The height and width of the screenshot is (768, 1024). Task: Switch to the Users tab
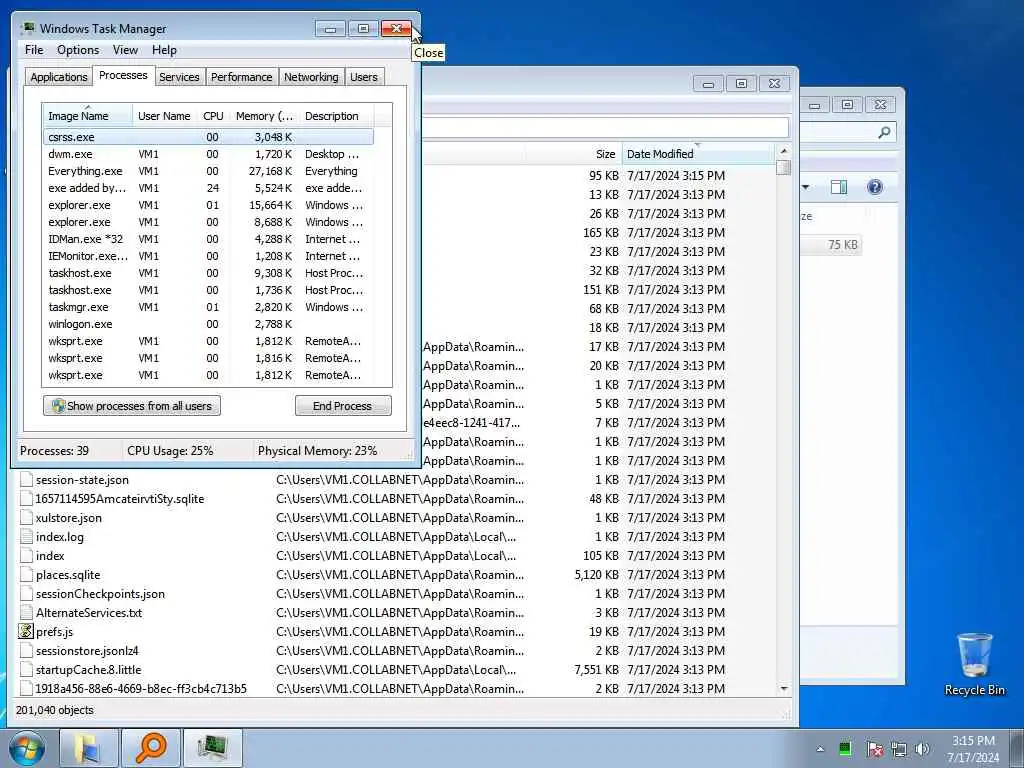[x=364, y=77]
